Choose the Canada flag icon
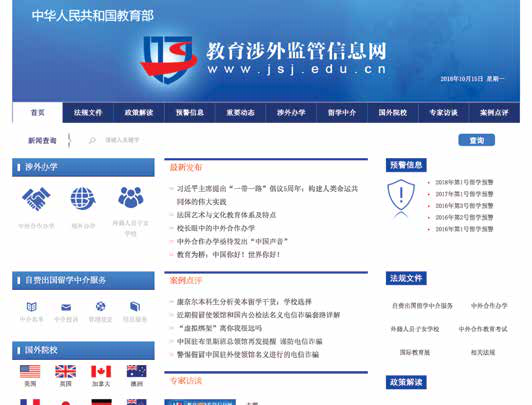Image resolution: width=532 pixels, height=405 pixels. pyautogui.click(x=101, y=371)
